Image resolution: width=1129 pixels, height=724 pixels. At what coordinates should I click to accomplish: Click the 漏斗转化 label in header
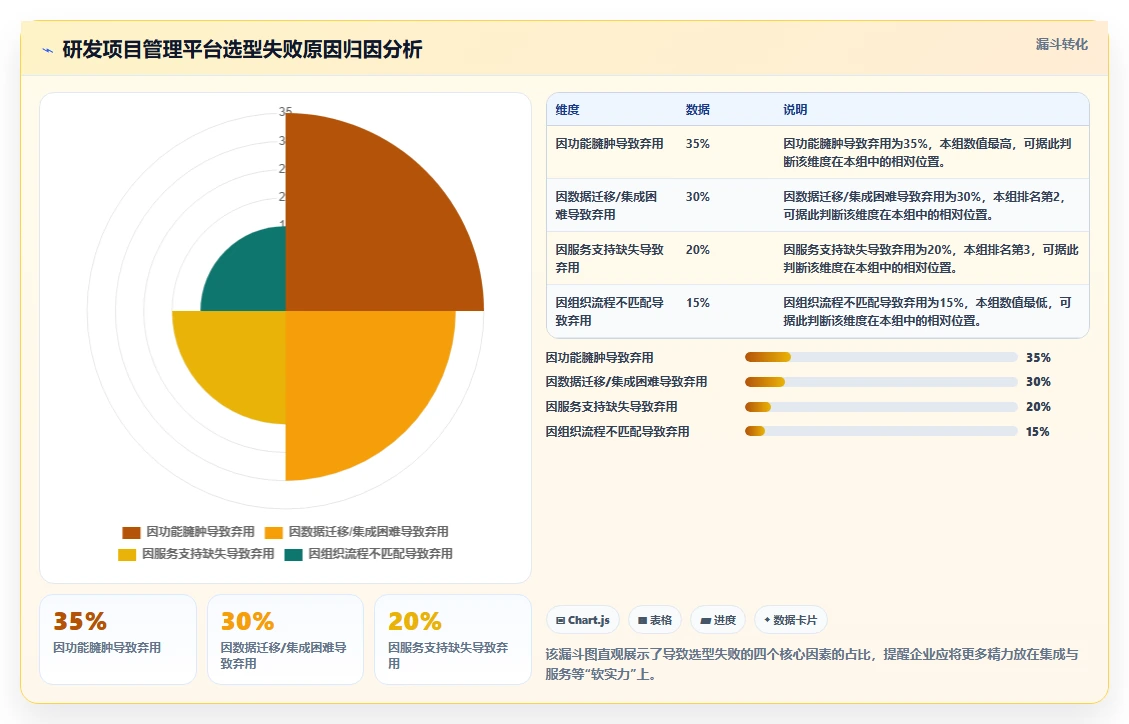tap(1061, 45)
